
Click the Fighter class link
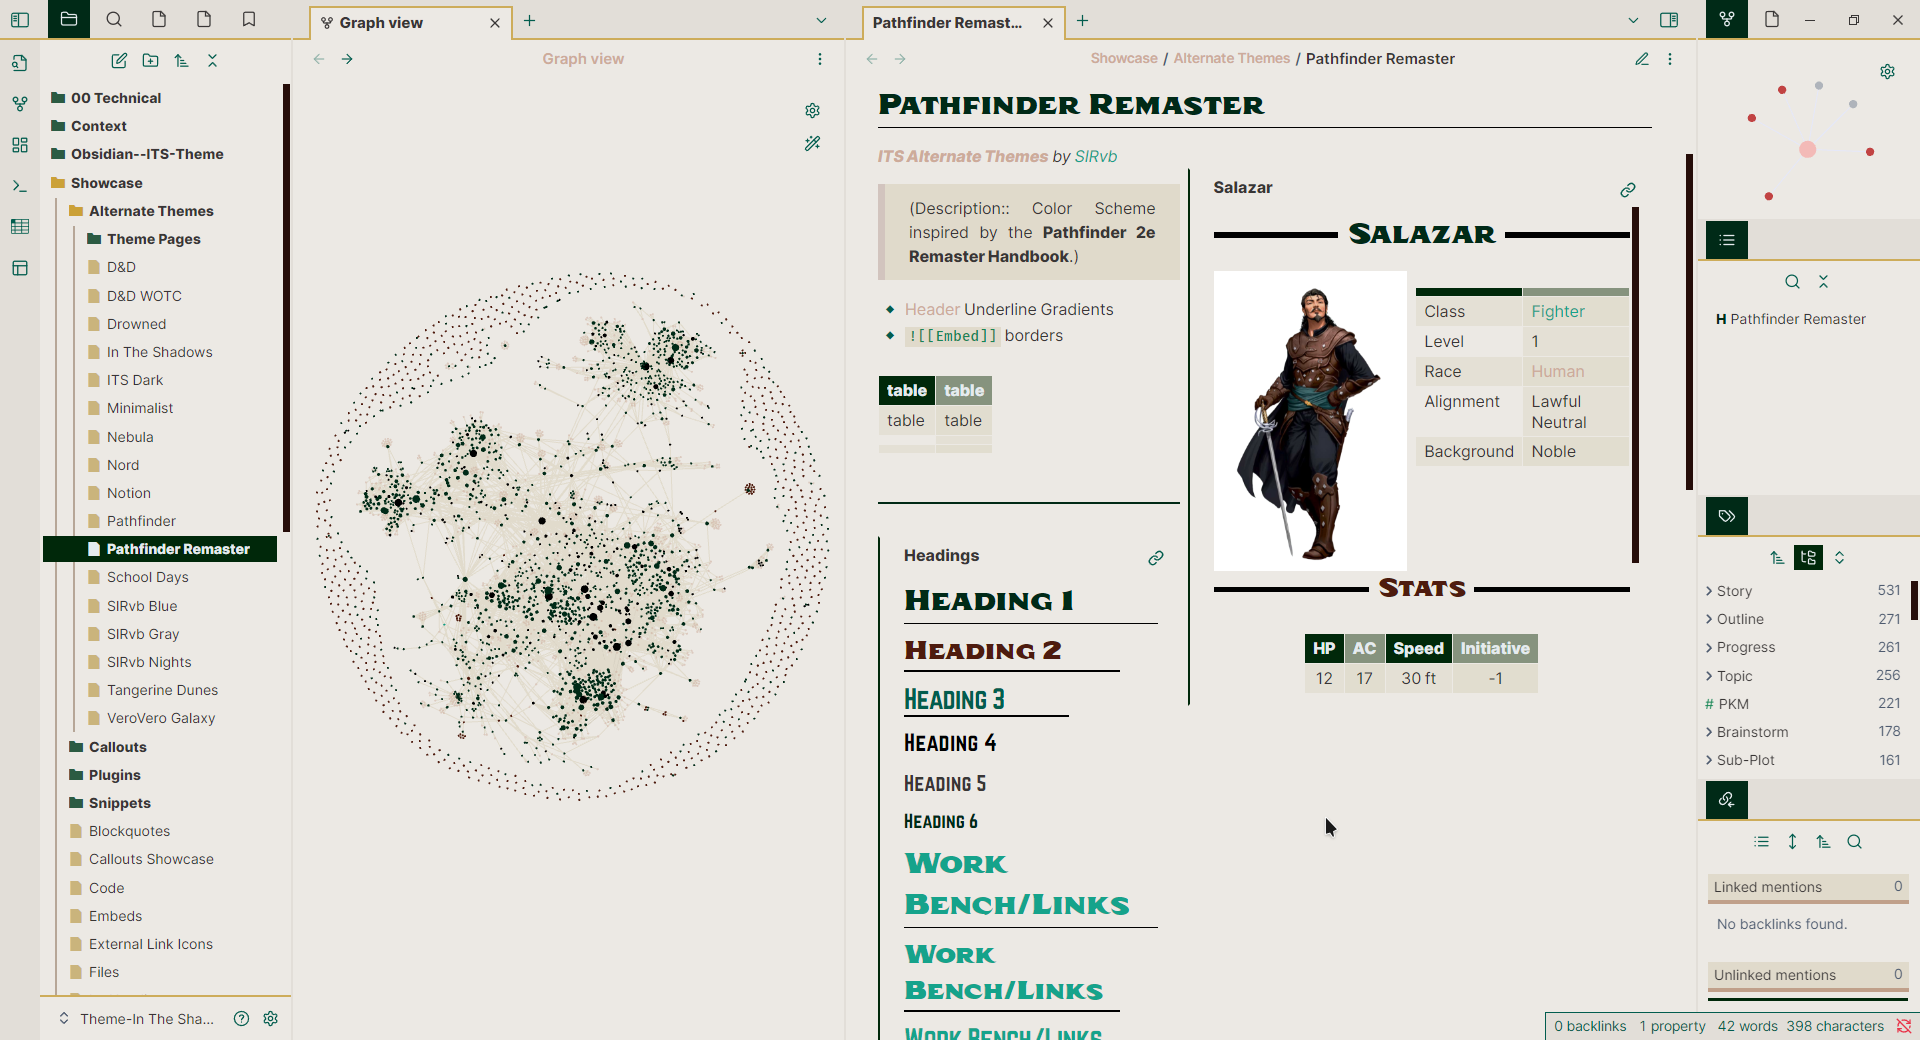1558,311
